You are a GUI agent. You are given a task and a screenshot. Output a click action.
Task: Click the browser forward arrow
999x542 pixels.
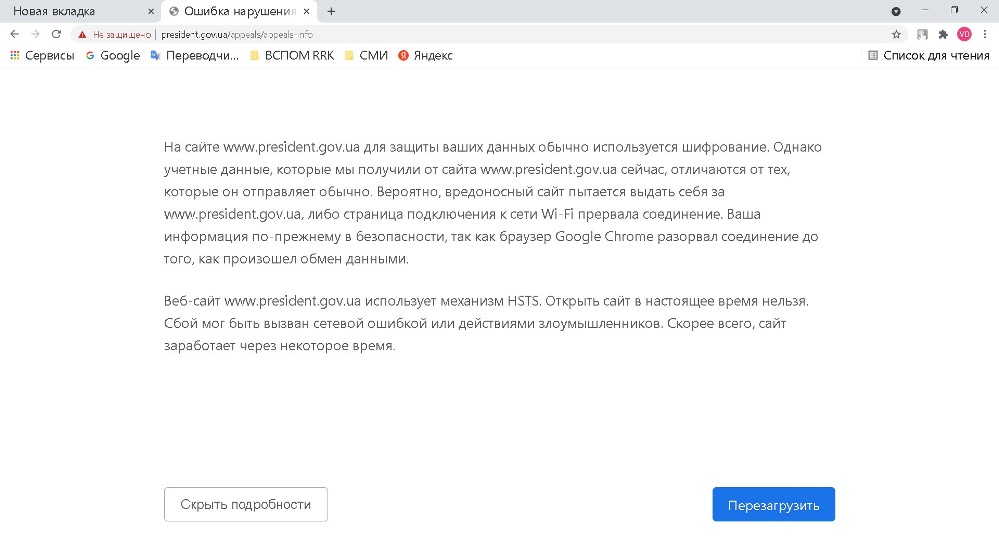pyautogui.click(x=35, y=34)
